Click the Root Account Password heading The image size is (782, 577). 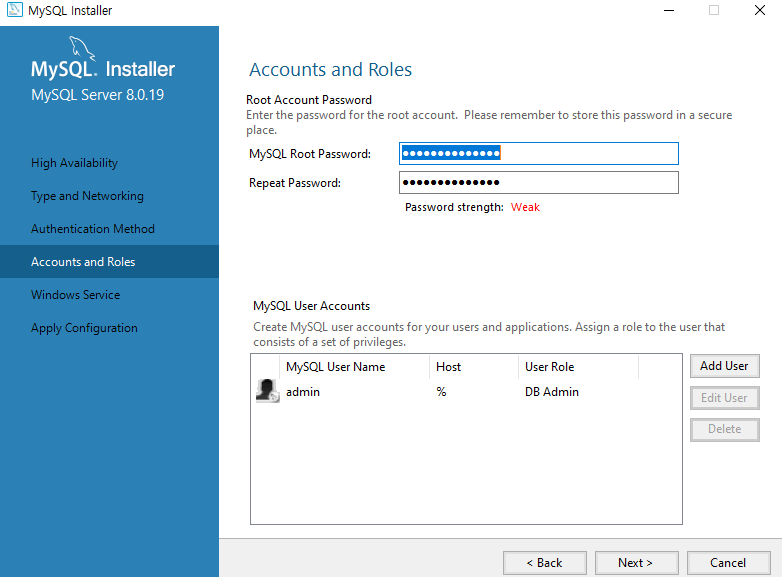[x=309, y=100]
